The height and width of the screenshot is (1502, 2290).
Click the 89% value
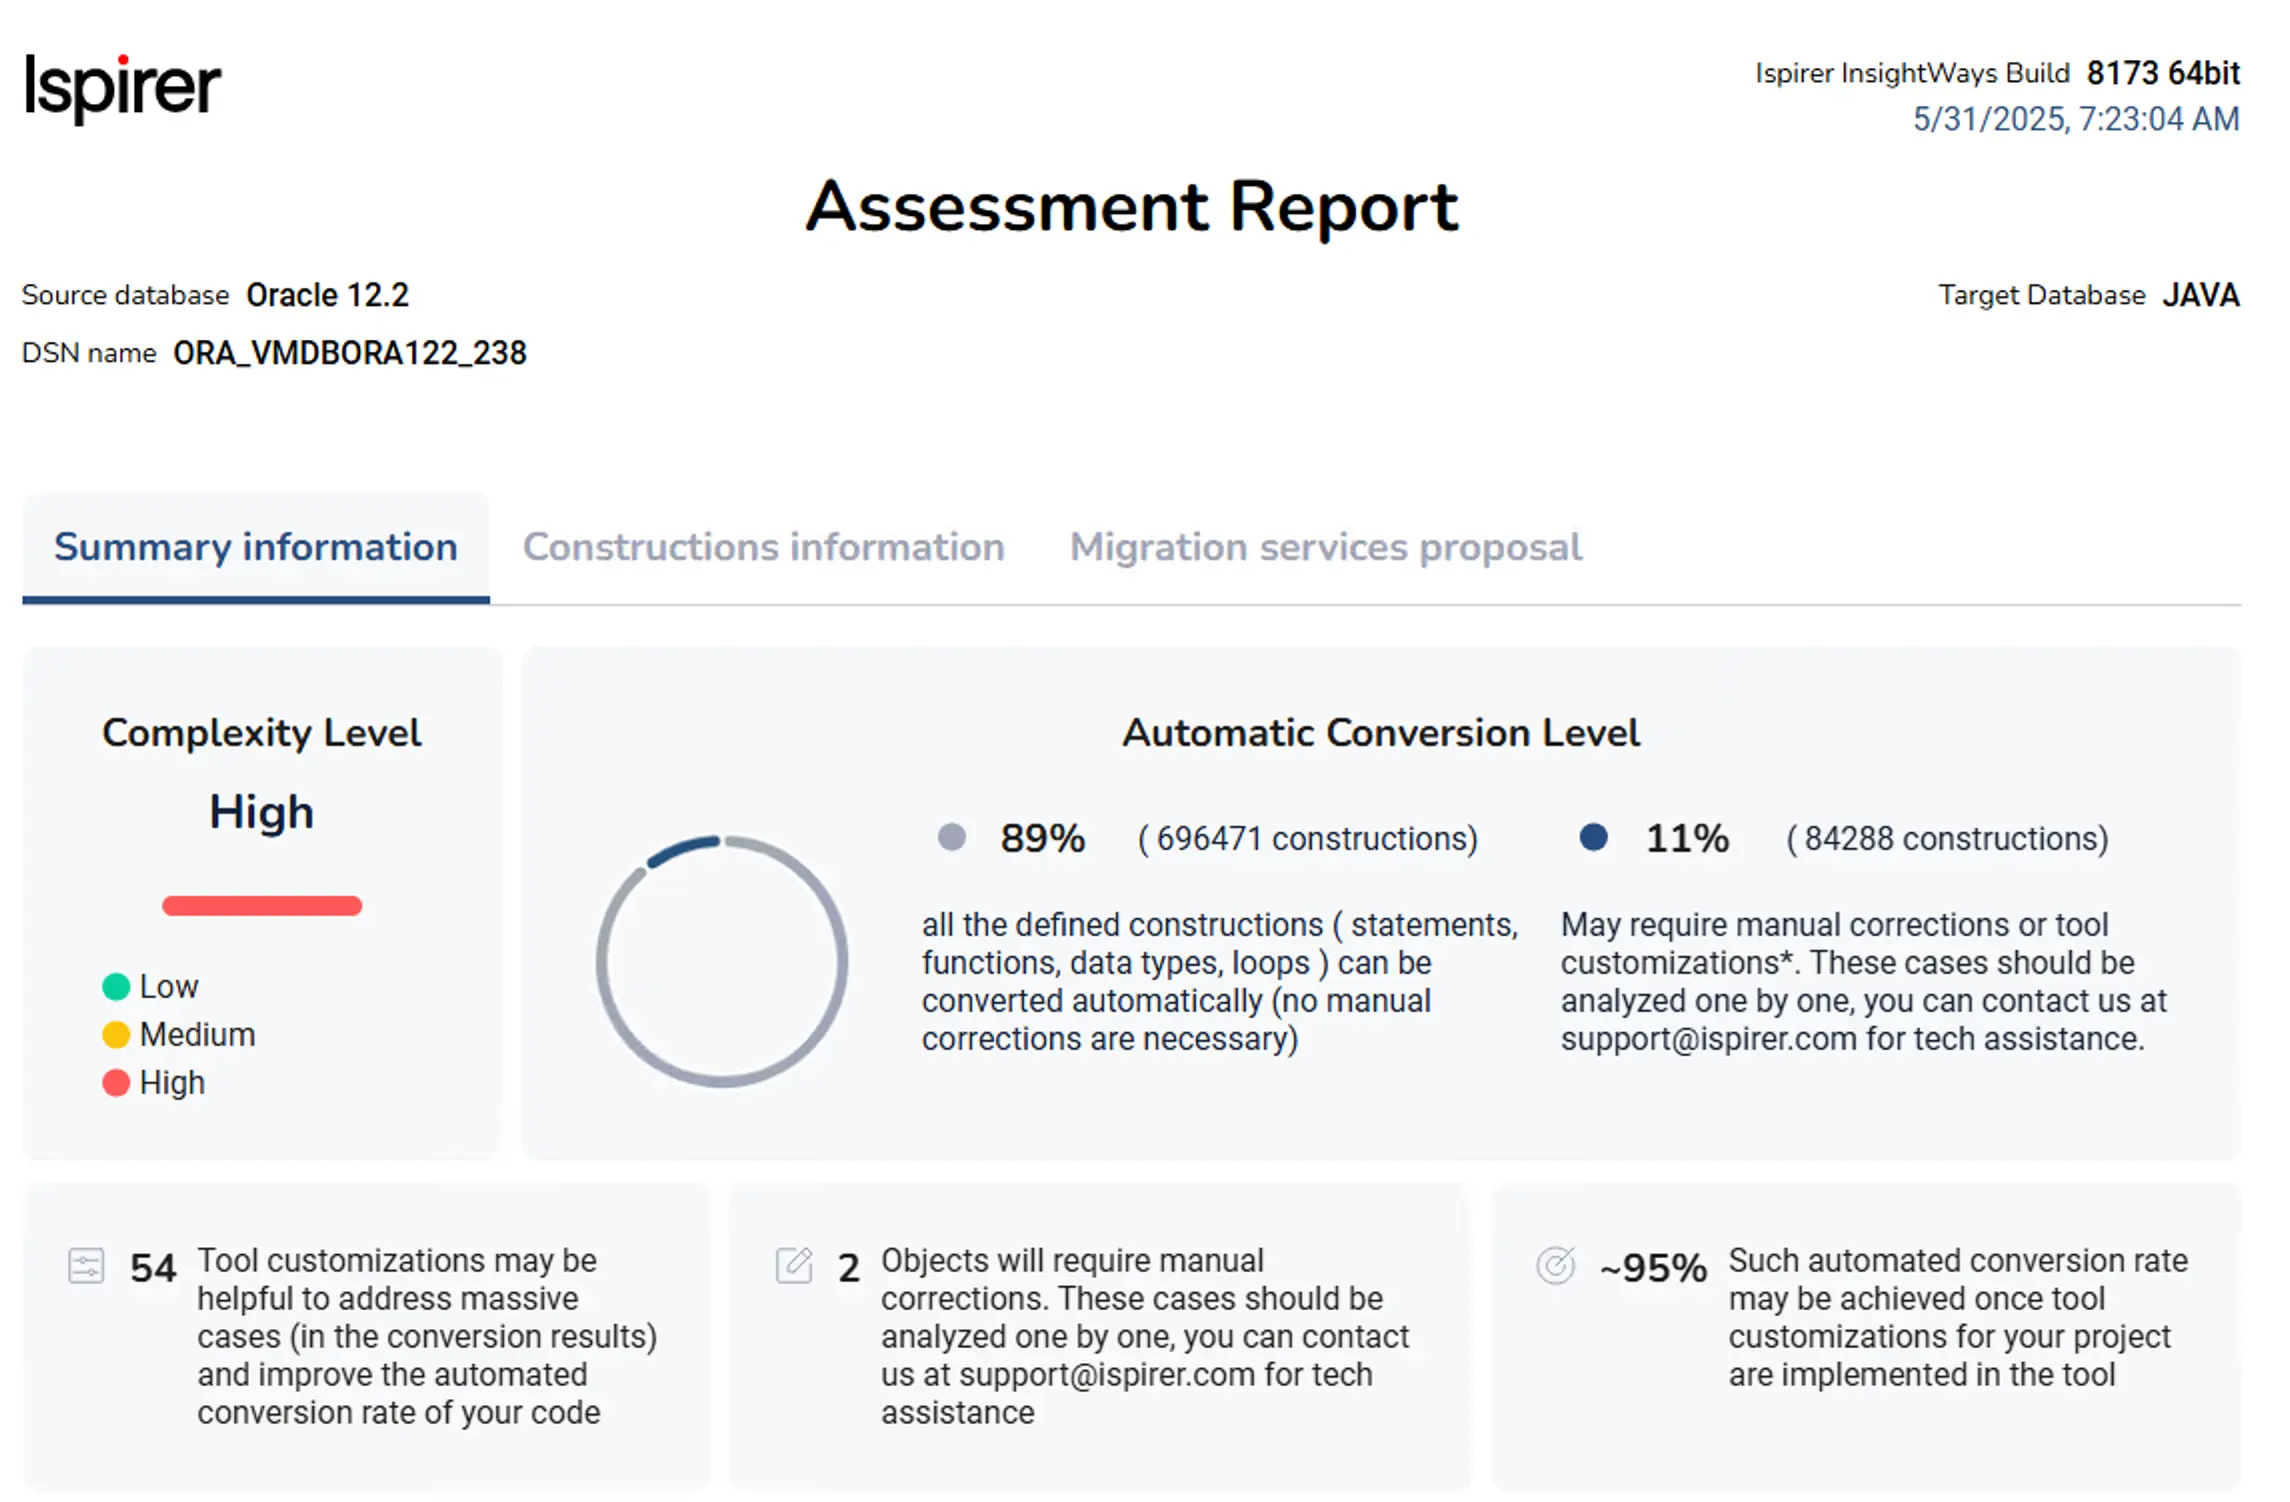(1043, 838)
